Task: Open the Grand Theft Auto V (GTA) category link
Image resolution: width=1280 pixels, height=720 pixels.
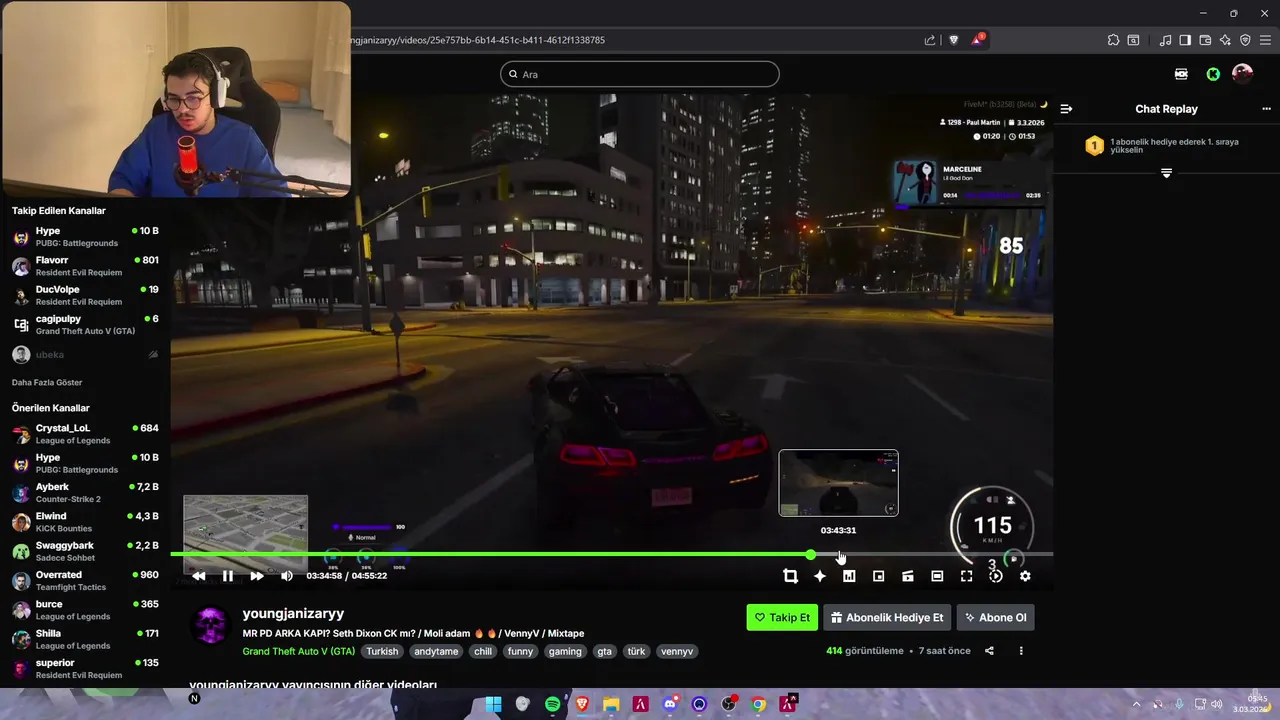Action: click(x=298, y=651)
